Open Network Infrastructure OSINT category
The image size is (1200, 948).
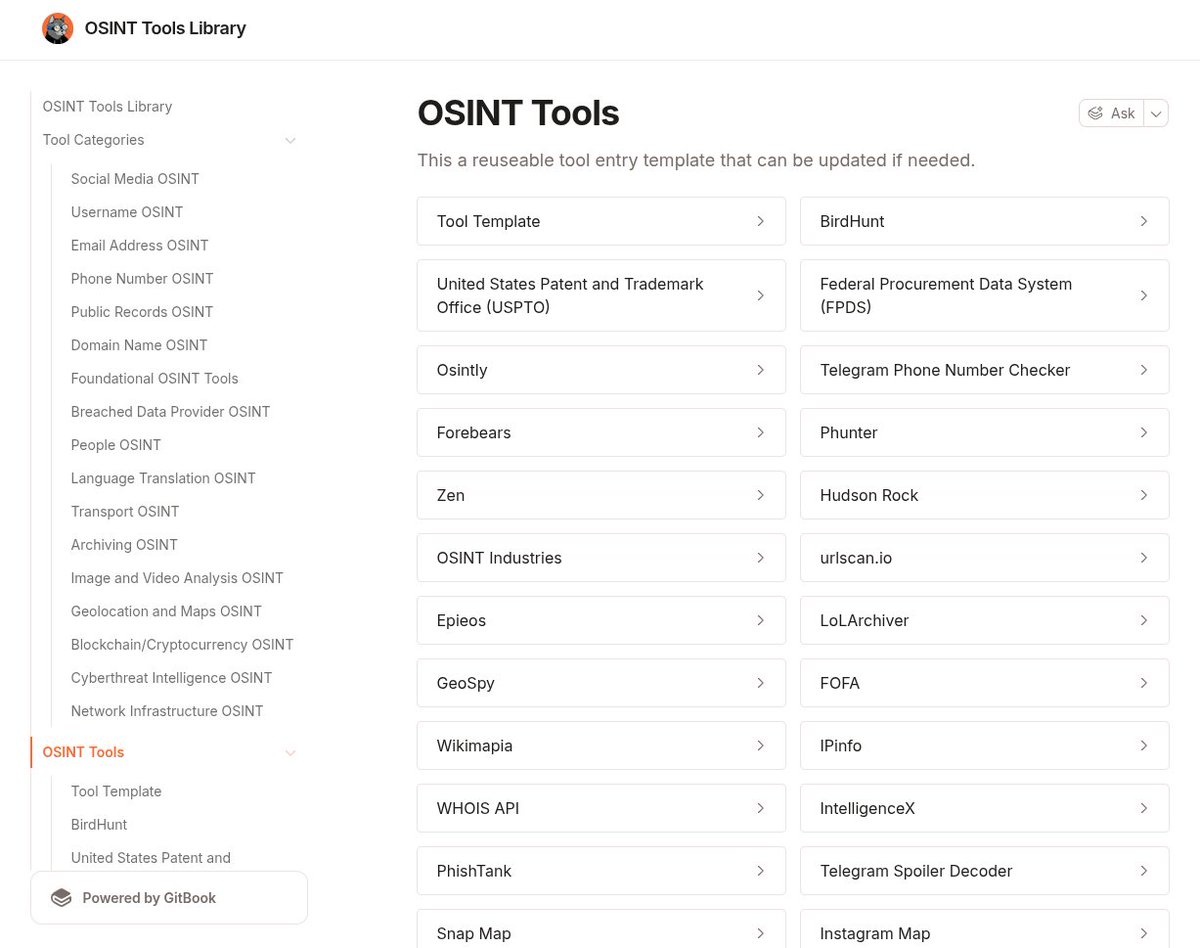(167, 711)
